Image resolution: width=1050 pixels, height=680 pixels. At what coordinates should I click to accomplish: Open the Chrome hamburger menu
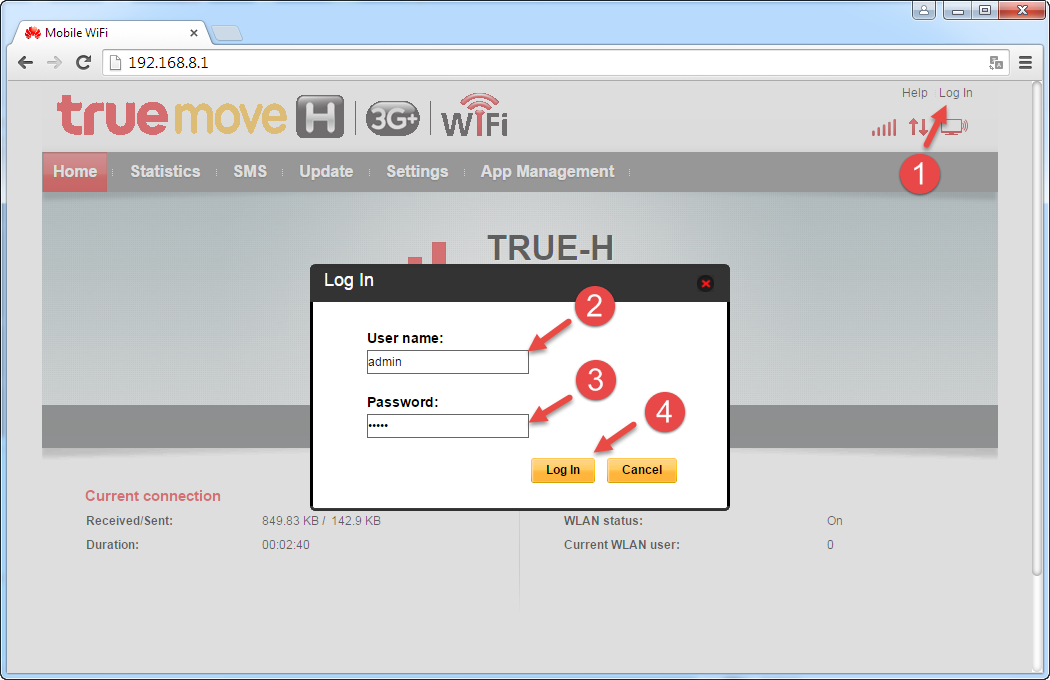tap(1025, 62)
